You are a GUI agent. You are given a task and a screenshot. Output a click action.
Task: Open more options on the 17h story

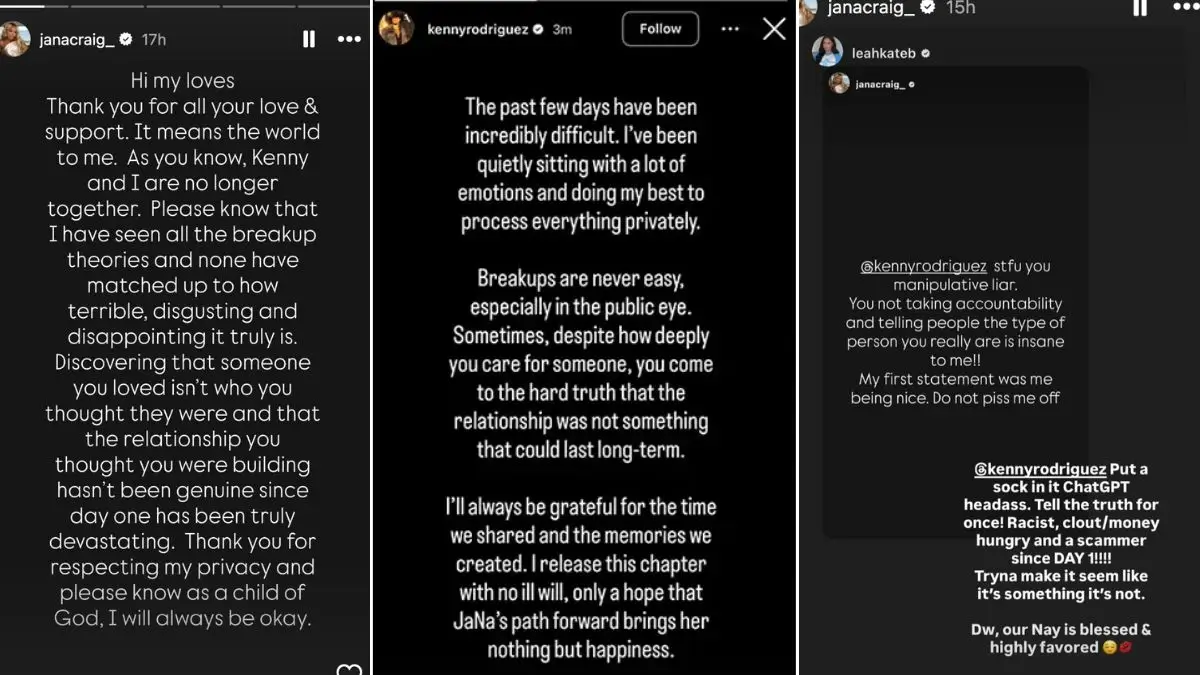[349, 39]
